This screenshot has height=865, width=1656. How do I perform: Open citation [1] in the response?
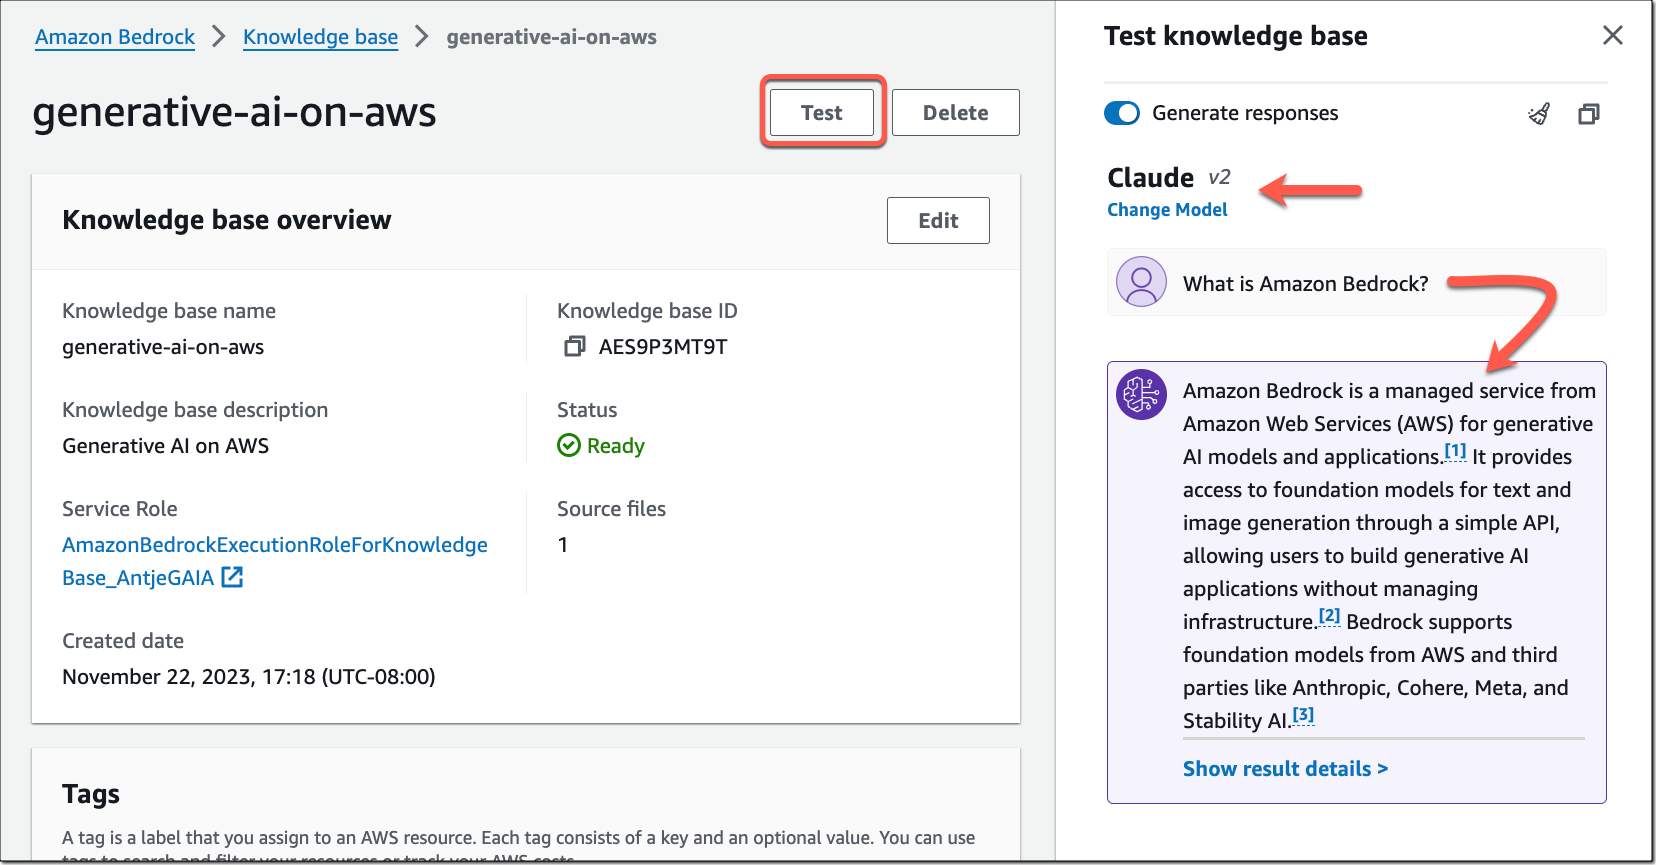pyautogui.click(x=1456, y=451)
